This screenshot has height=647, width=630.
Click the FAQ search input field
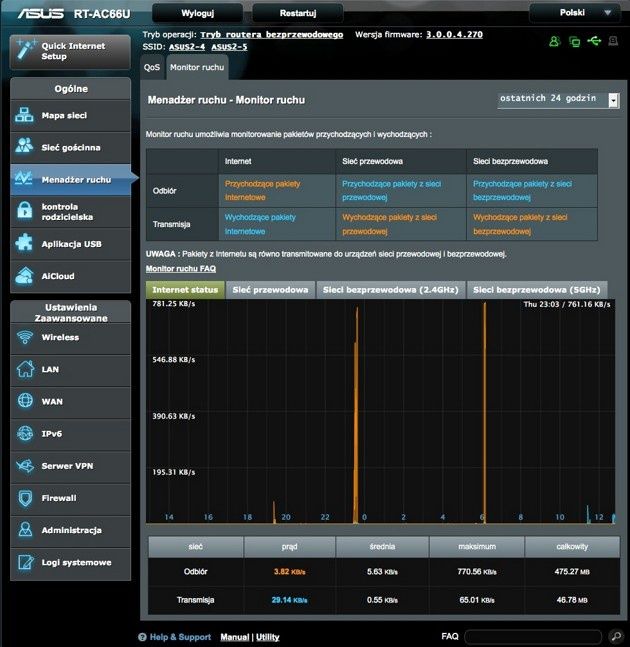(x=533, y=636)
